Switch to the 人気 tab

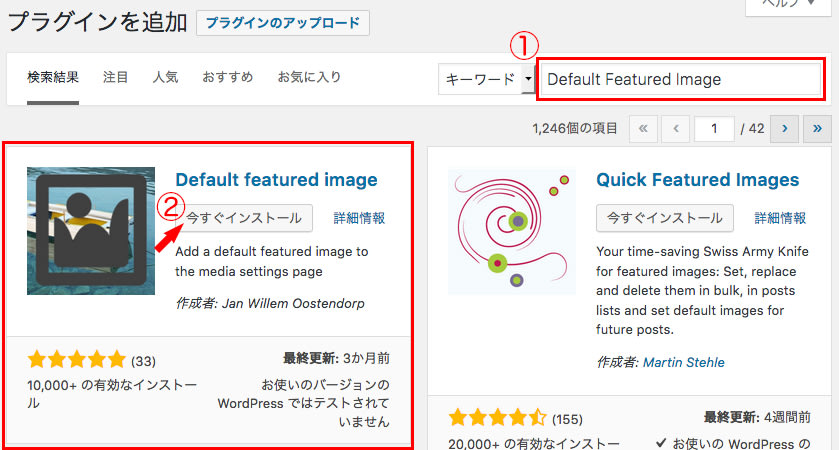(165, 78)
